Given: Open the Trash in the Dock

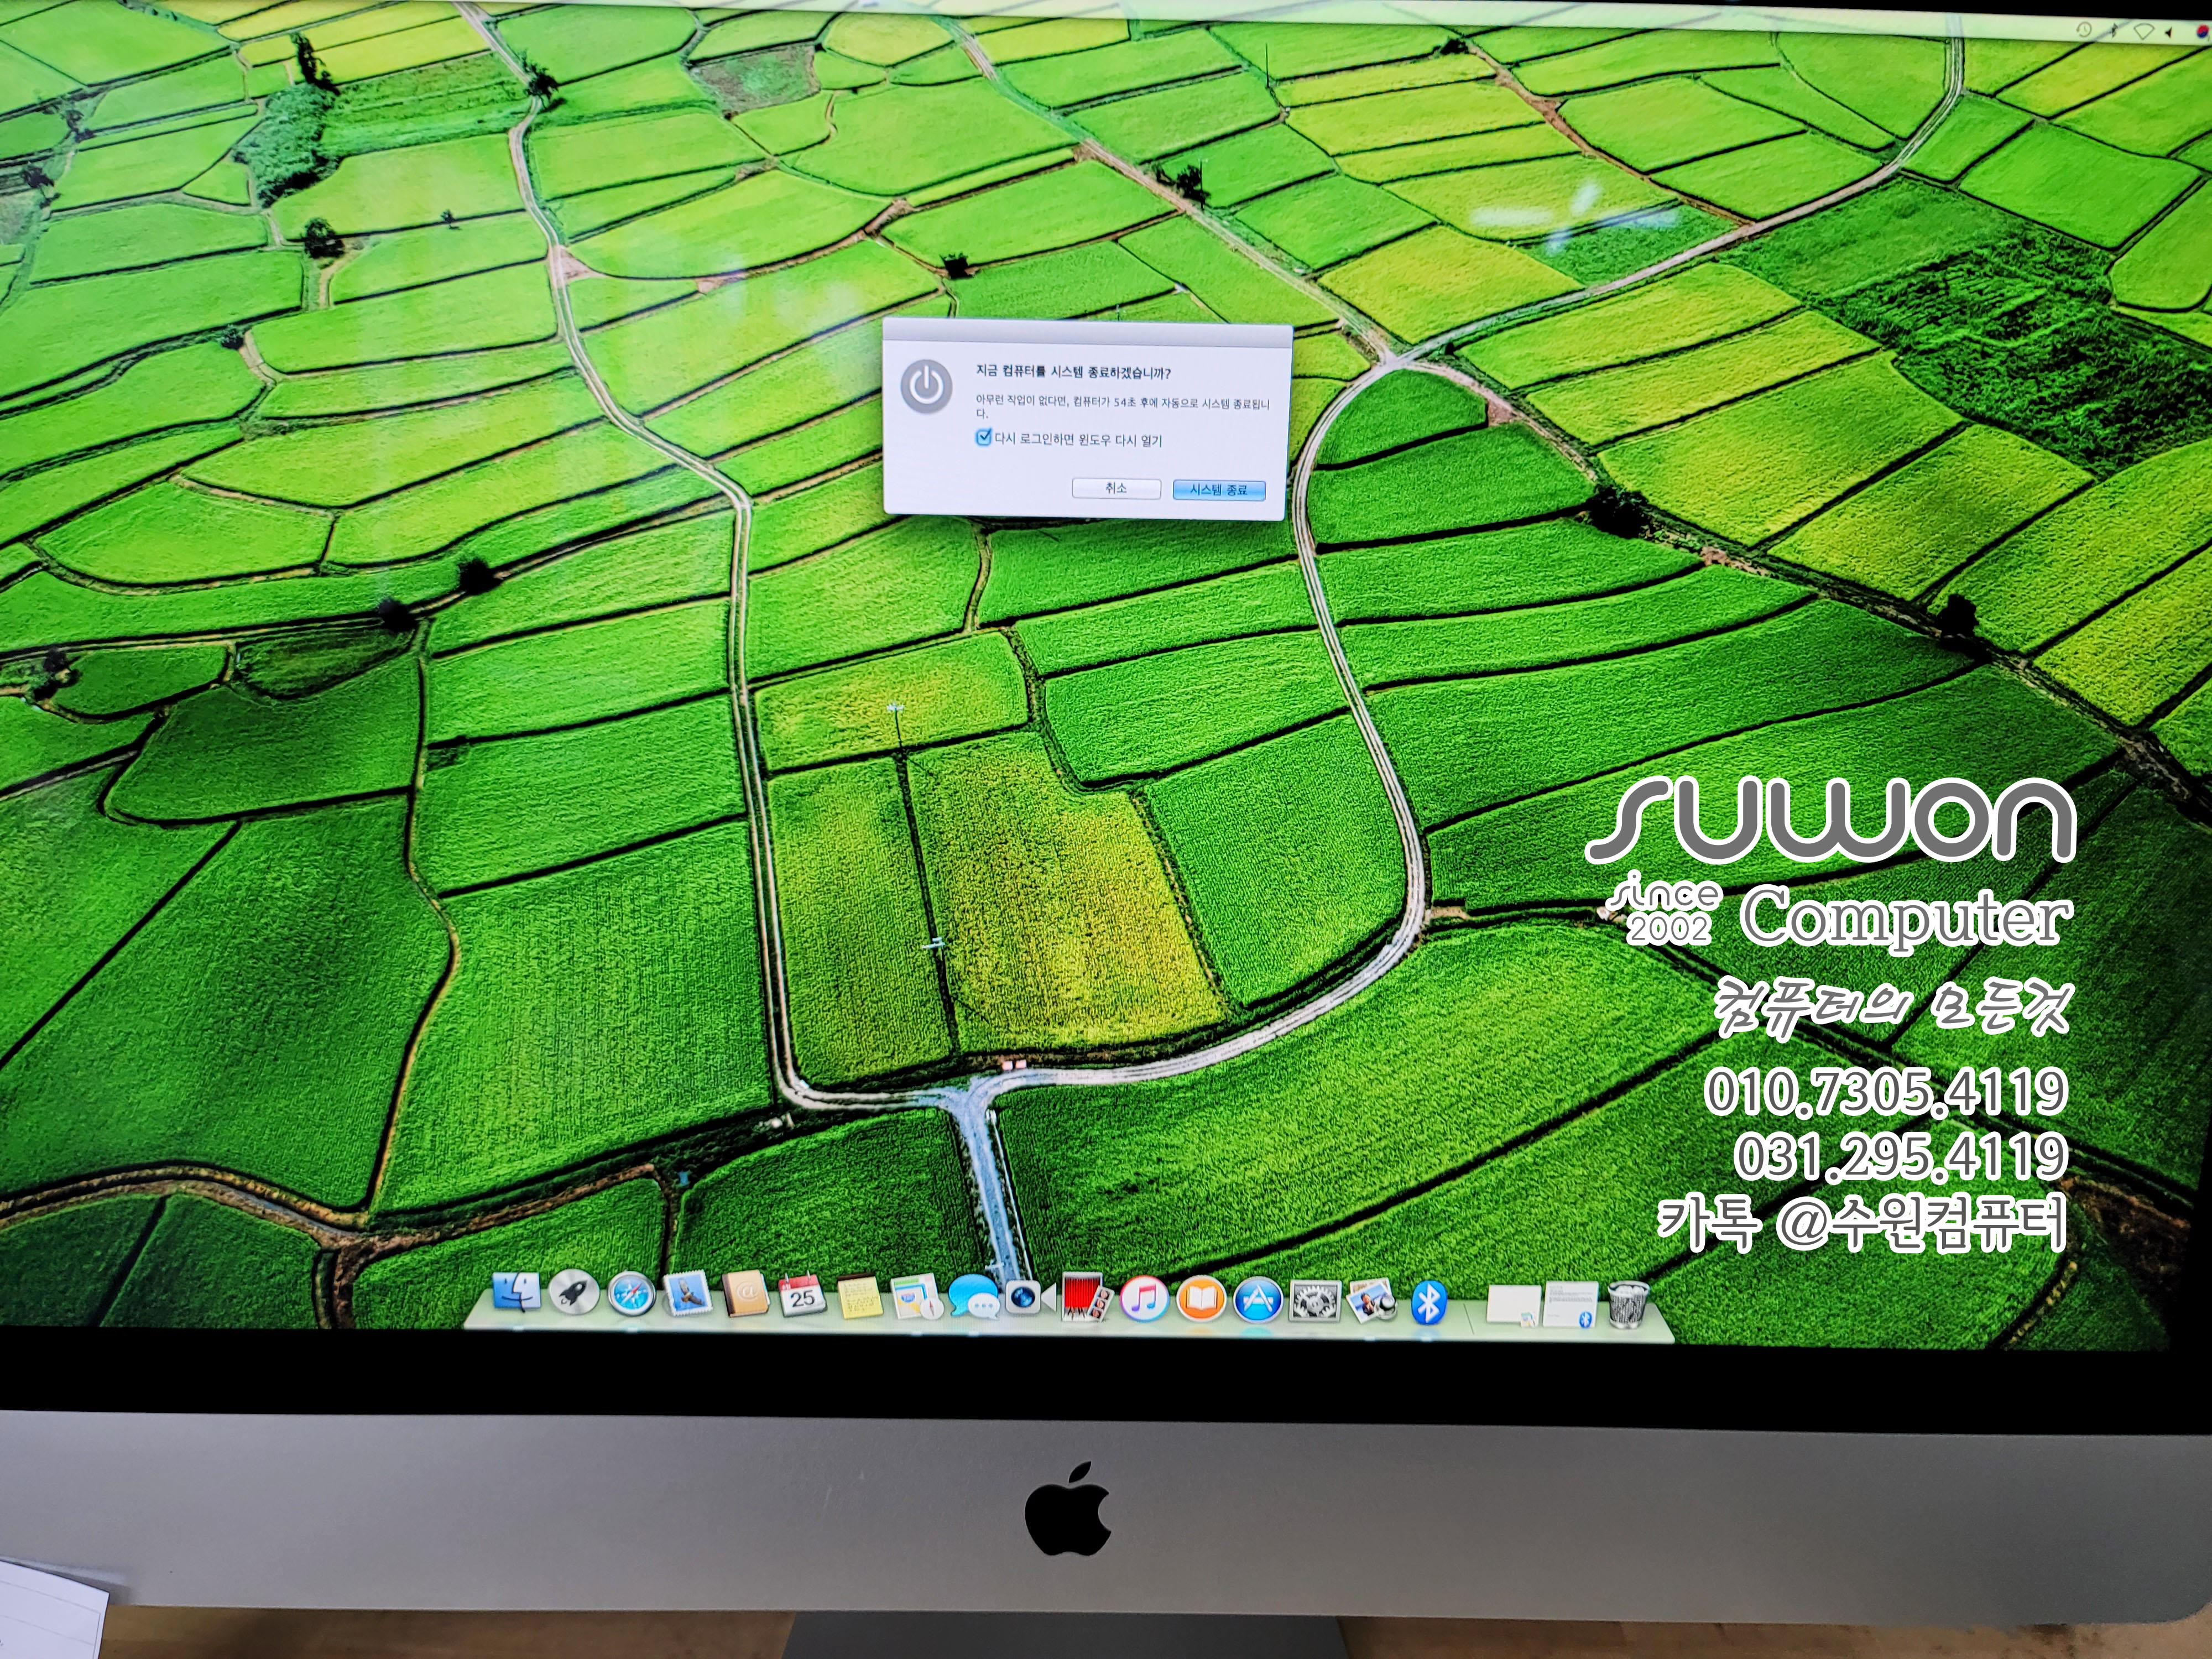Looking at the screenshot, I should pyautogui.click(x=1628, y=1306).
